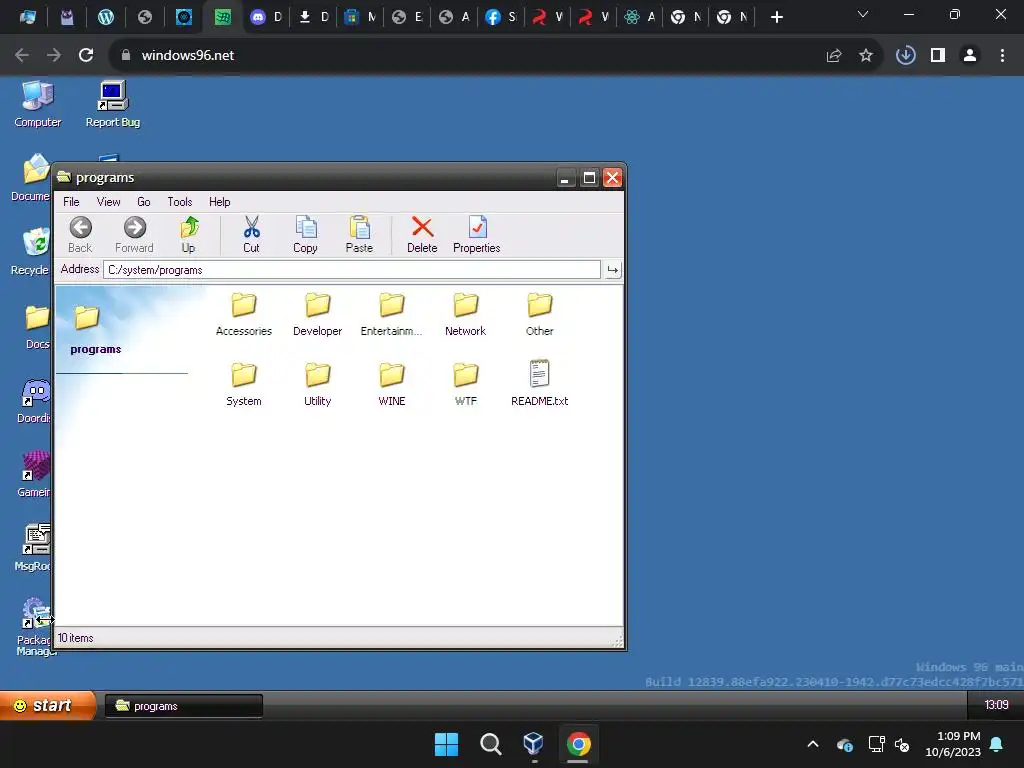Open the File menu

[x=71, y=202]
